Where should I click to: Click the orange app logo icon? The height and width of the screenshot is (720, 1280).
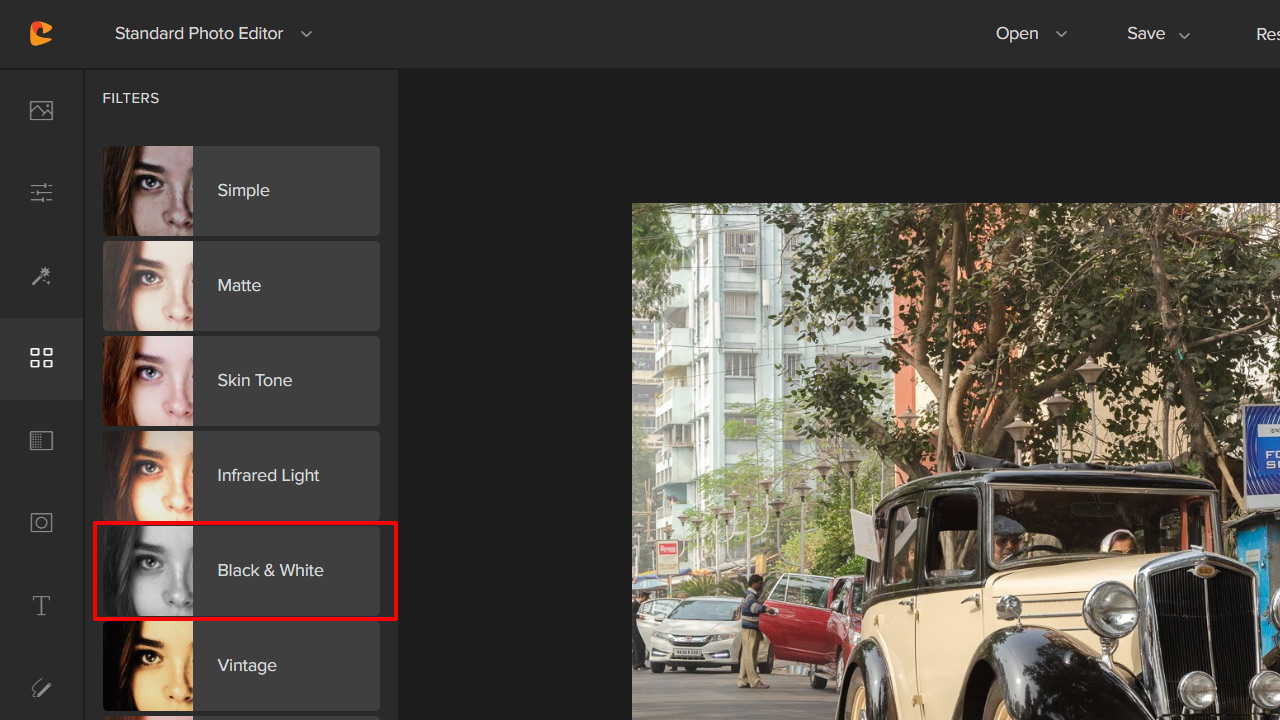tap(41, 34)
